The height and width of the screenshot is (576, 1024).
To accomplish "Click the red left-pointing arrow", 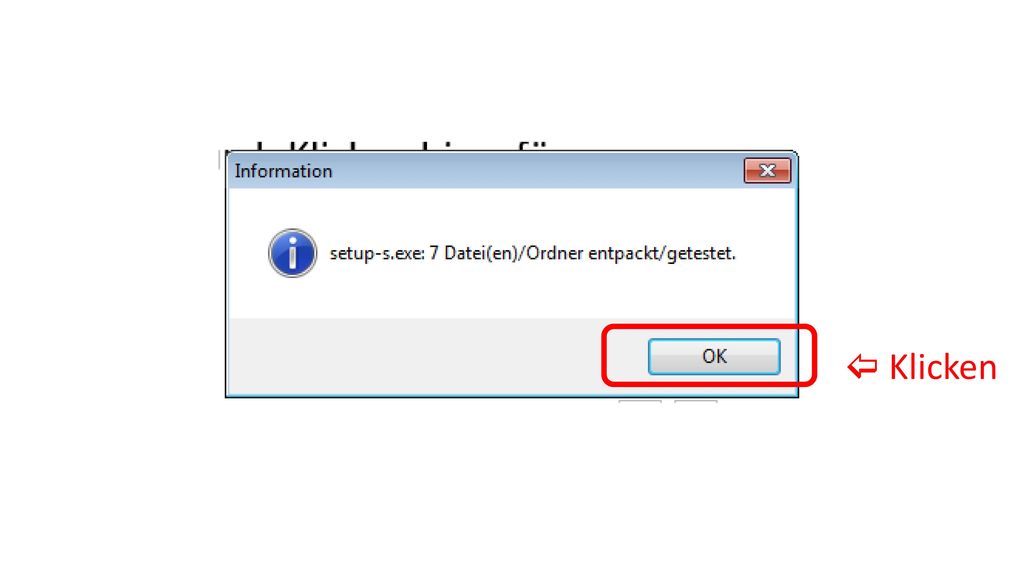I will pyautogui.click(x=862, y=366).
